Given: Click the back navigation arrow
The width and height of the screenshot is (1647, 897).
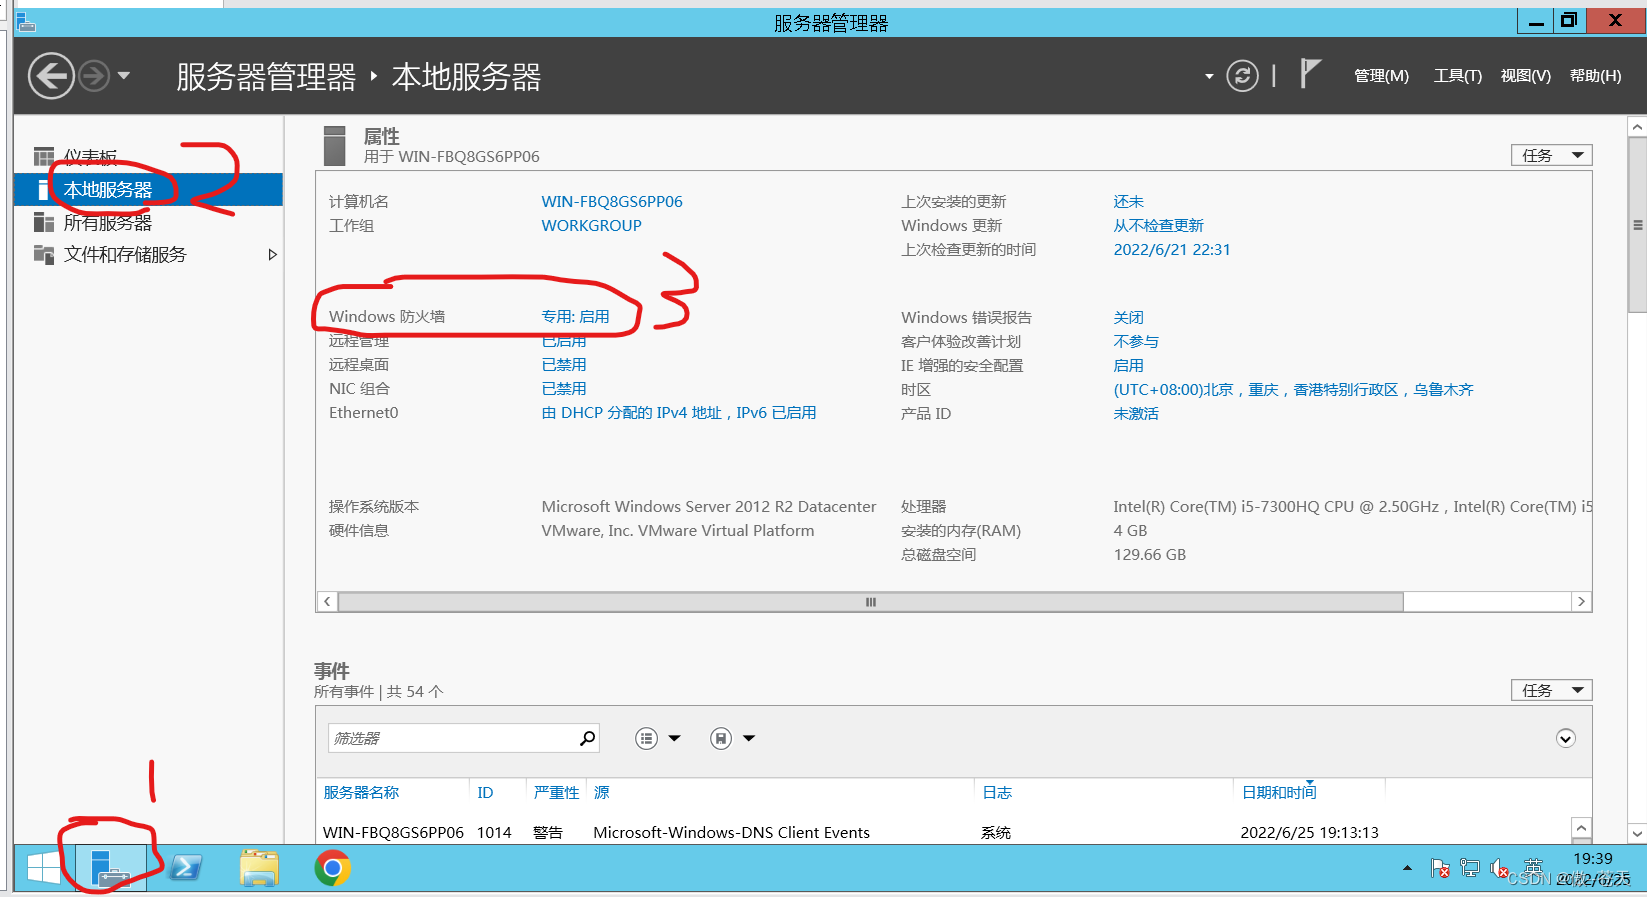Looking at the screenshot, I should coord(51,76).
